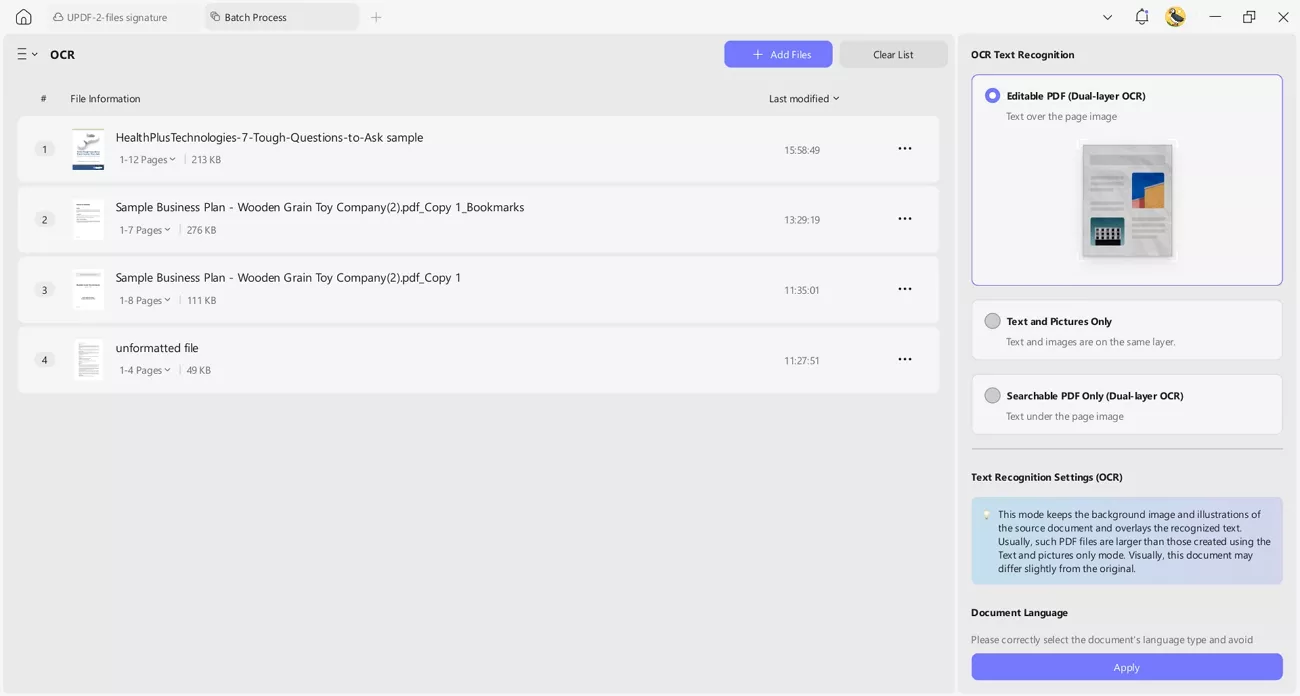Select Searchable PDF Only option
This screenshot has width=1300, height=696.
pos(992,395)
